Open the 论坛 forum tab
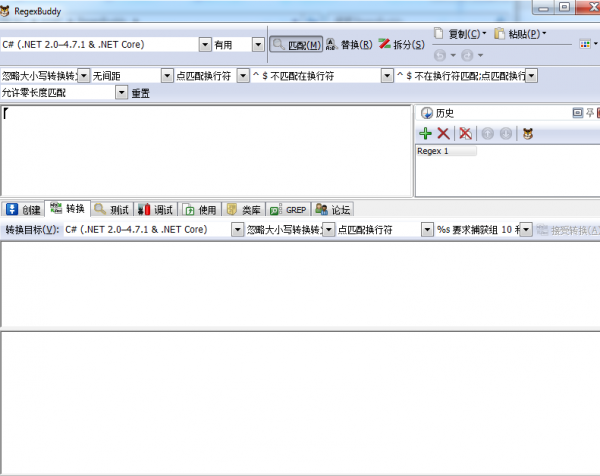This screenshot has height=476, width=600. [333, 210]
